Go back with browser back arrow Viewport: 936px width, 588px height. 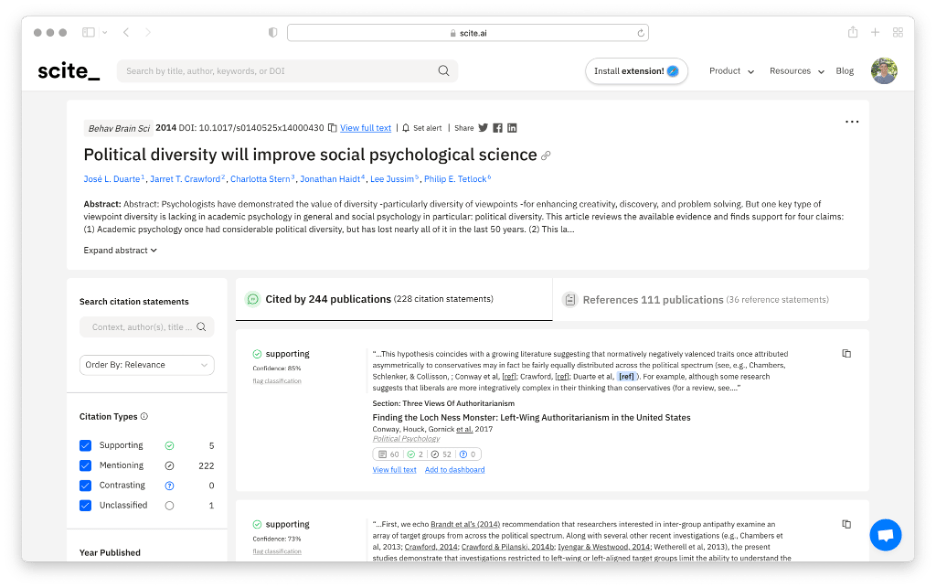tap(126, 32)
